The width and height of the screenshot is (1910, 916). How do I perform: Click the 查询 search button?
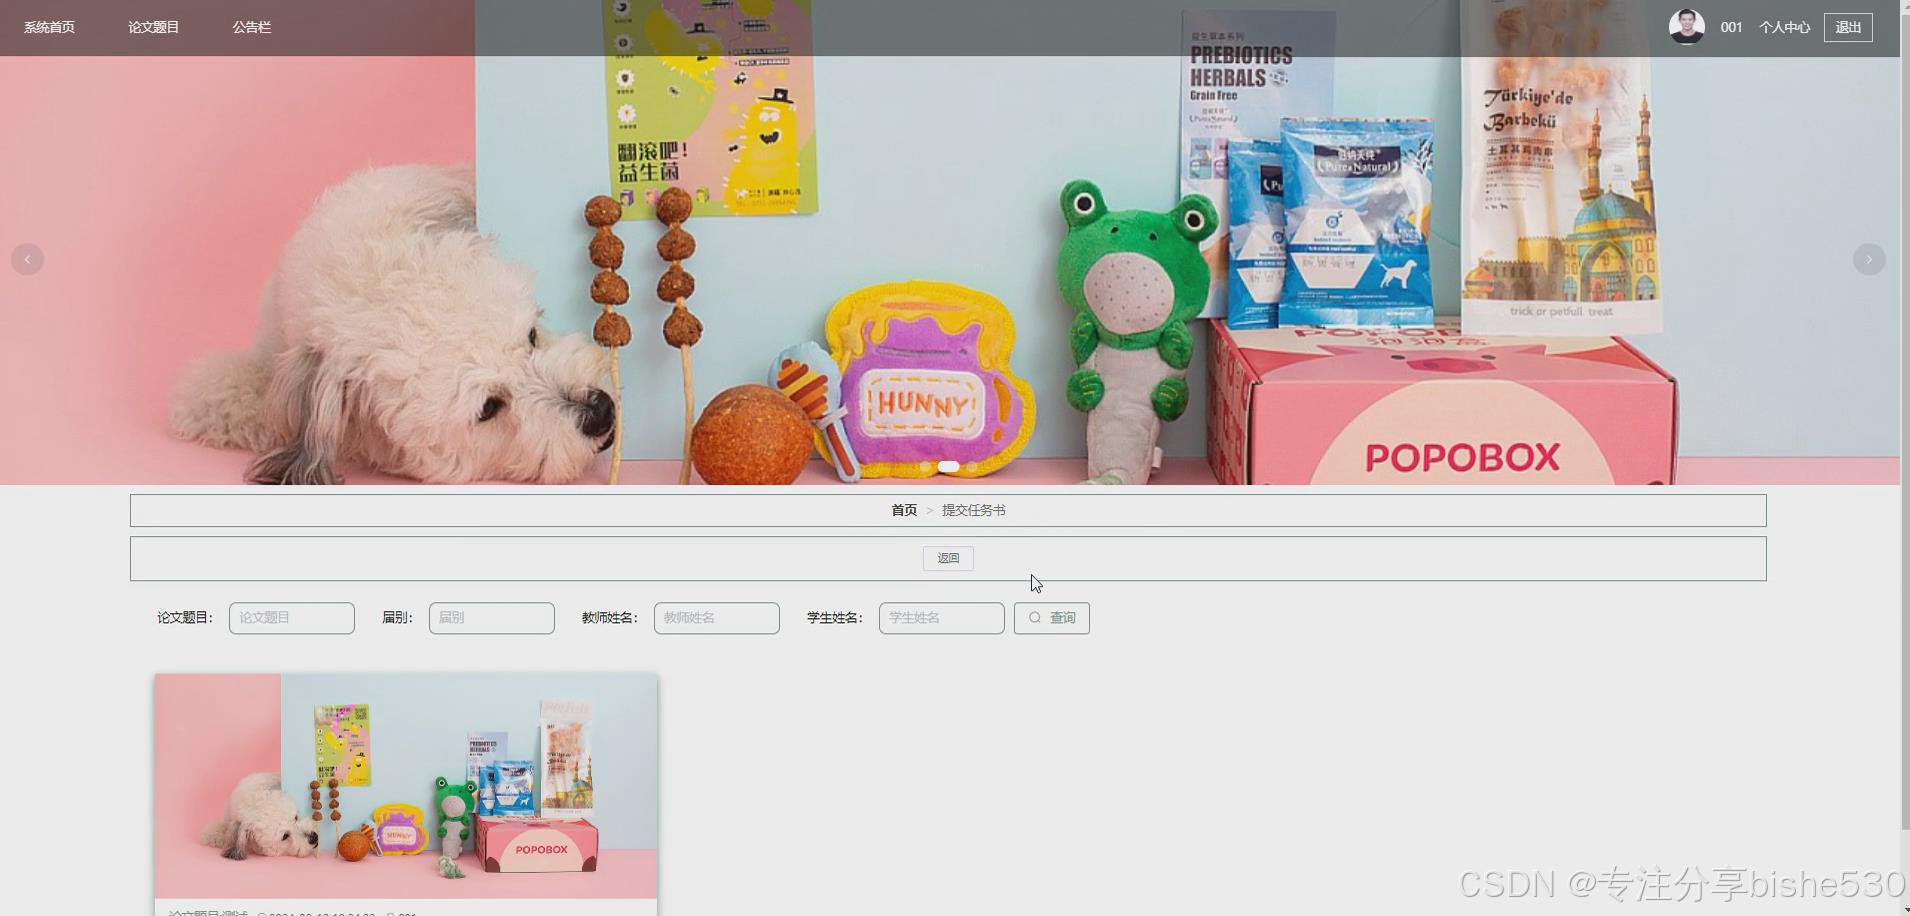click(x=1052, y=618)
